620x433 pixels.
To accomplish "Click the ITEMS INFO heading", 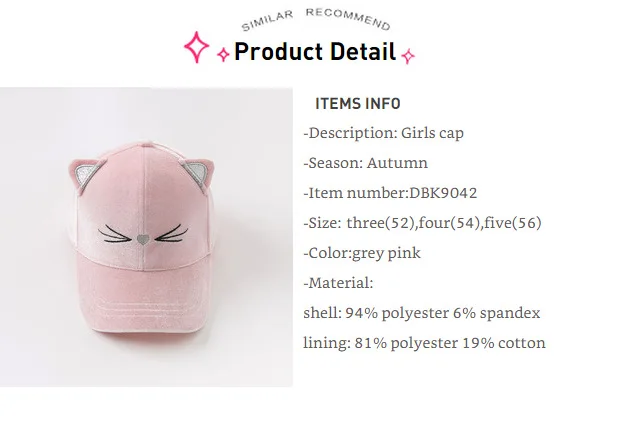I will (x=358, y=104).
